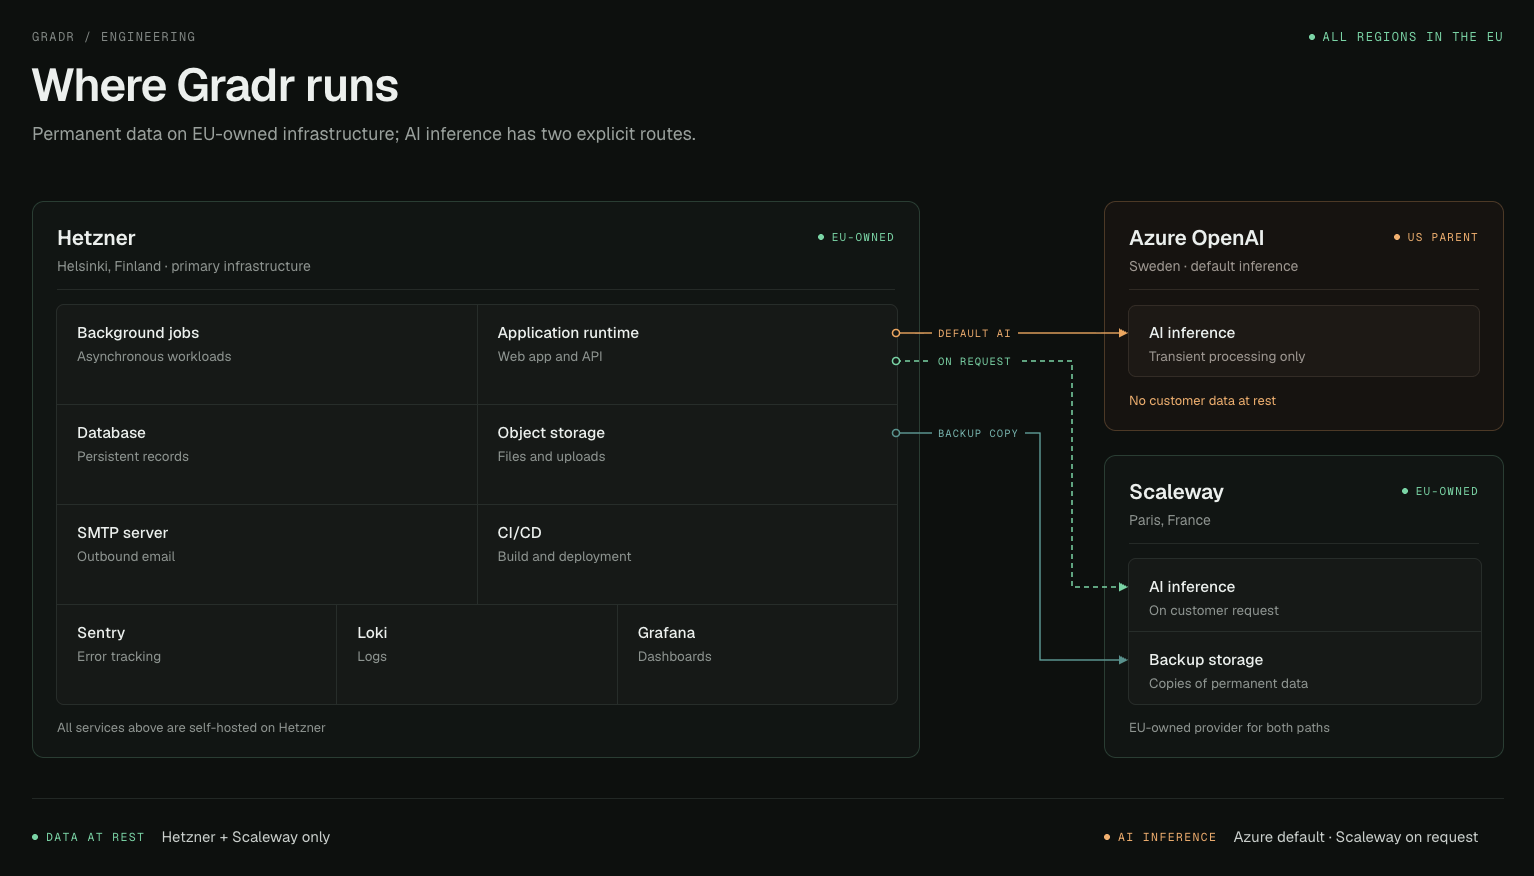The image size is (1534, 876).
Task: Select the 'ALL REGIONS IN THE EU' label
Action: click(1406, 37)
